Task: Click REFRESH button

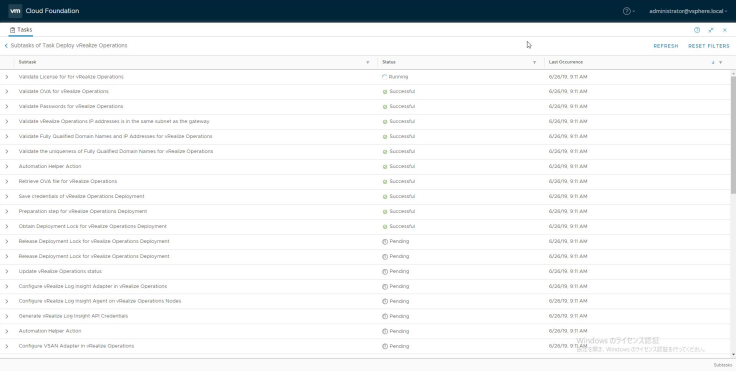Action: tap(666, 46)
